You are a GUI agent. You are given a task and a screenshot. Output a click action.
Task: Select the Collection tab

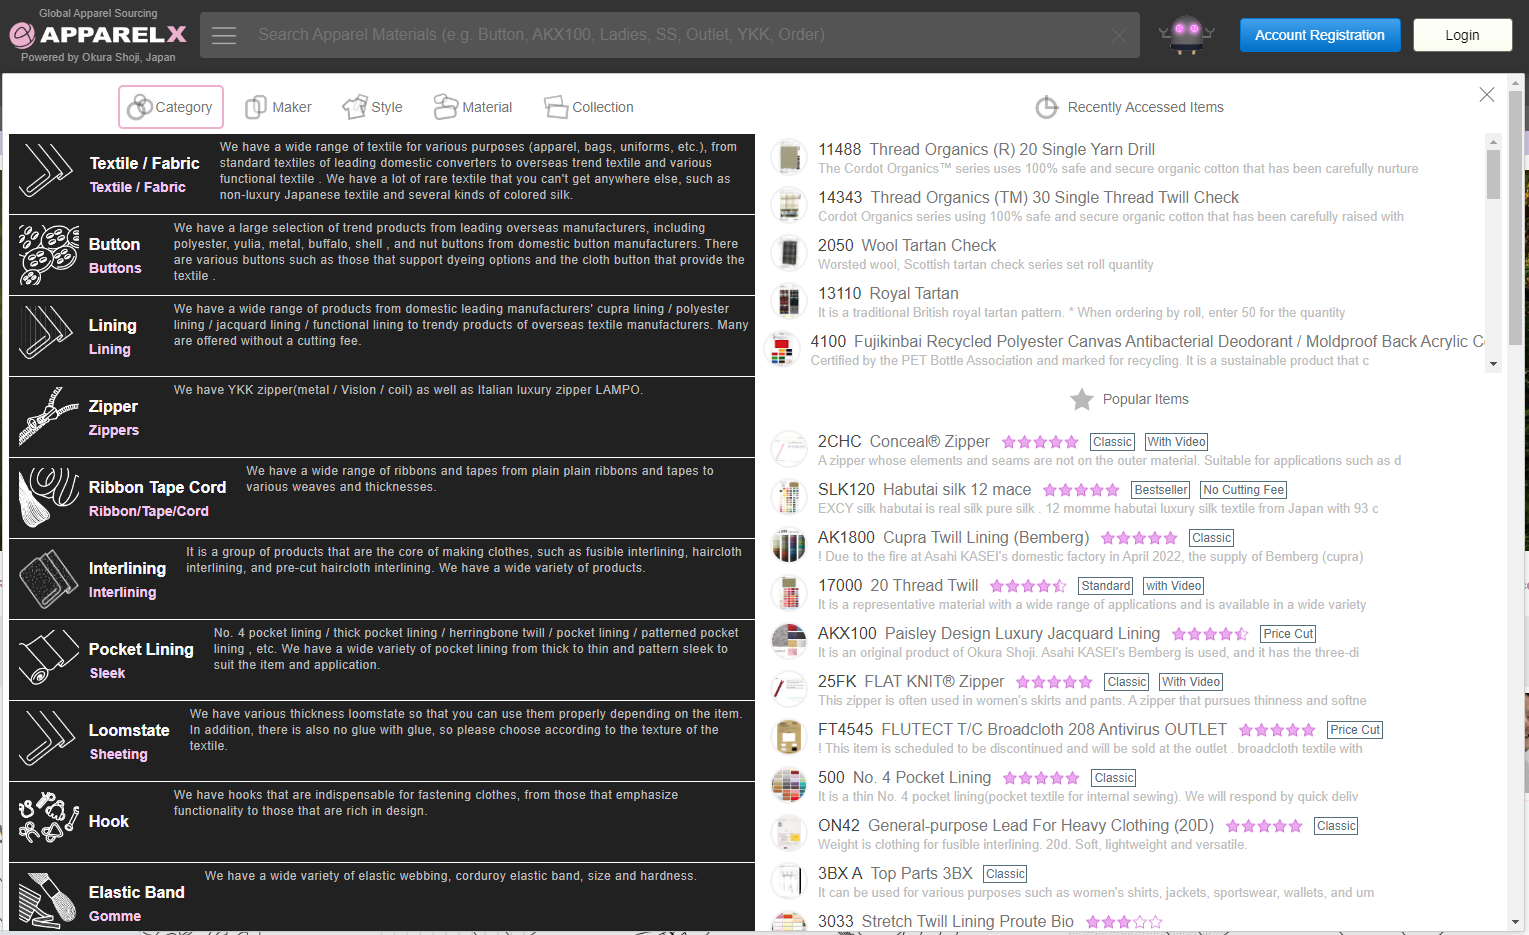pos(589,107)
